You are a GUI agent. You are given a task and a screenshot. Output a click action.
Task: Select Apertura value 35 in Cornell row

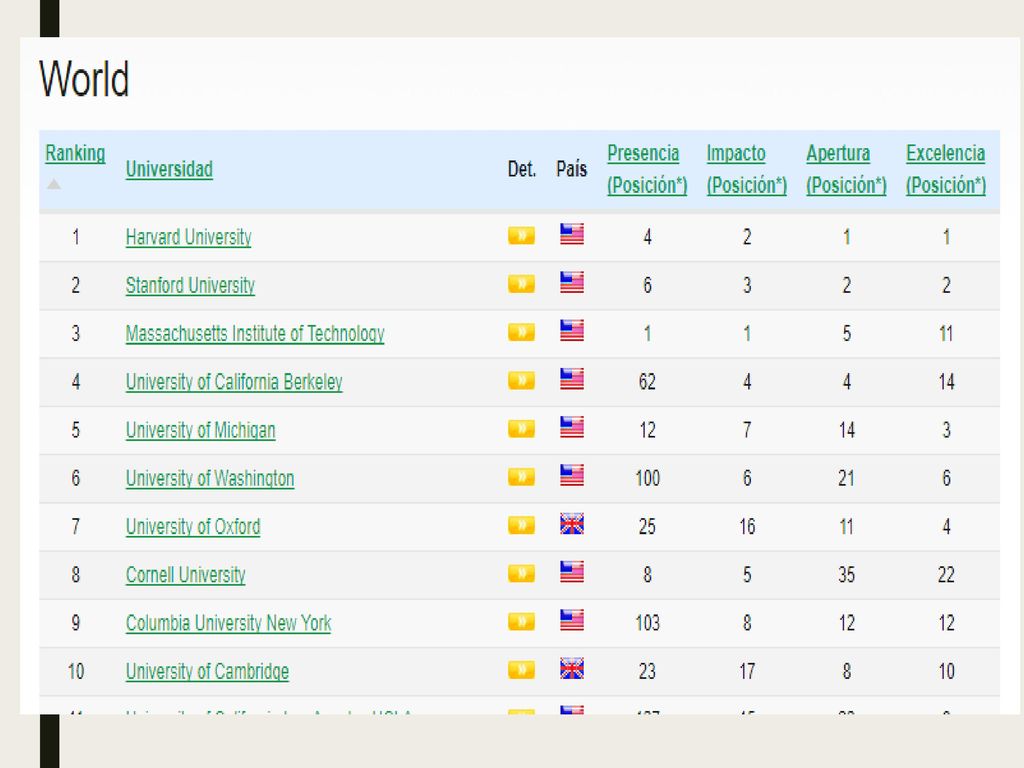coord(846,575)
